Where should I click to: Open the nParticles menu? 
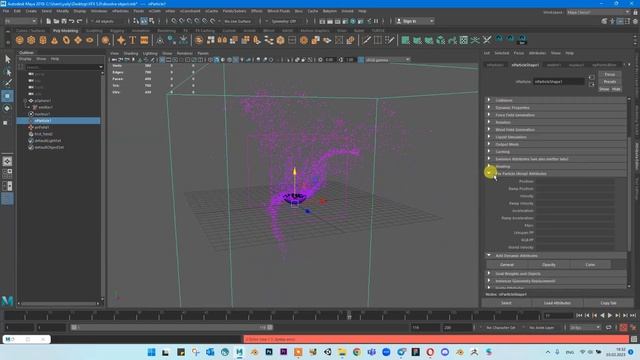point(120,11)
